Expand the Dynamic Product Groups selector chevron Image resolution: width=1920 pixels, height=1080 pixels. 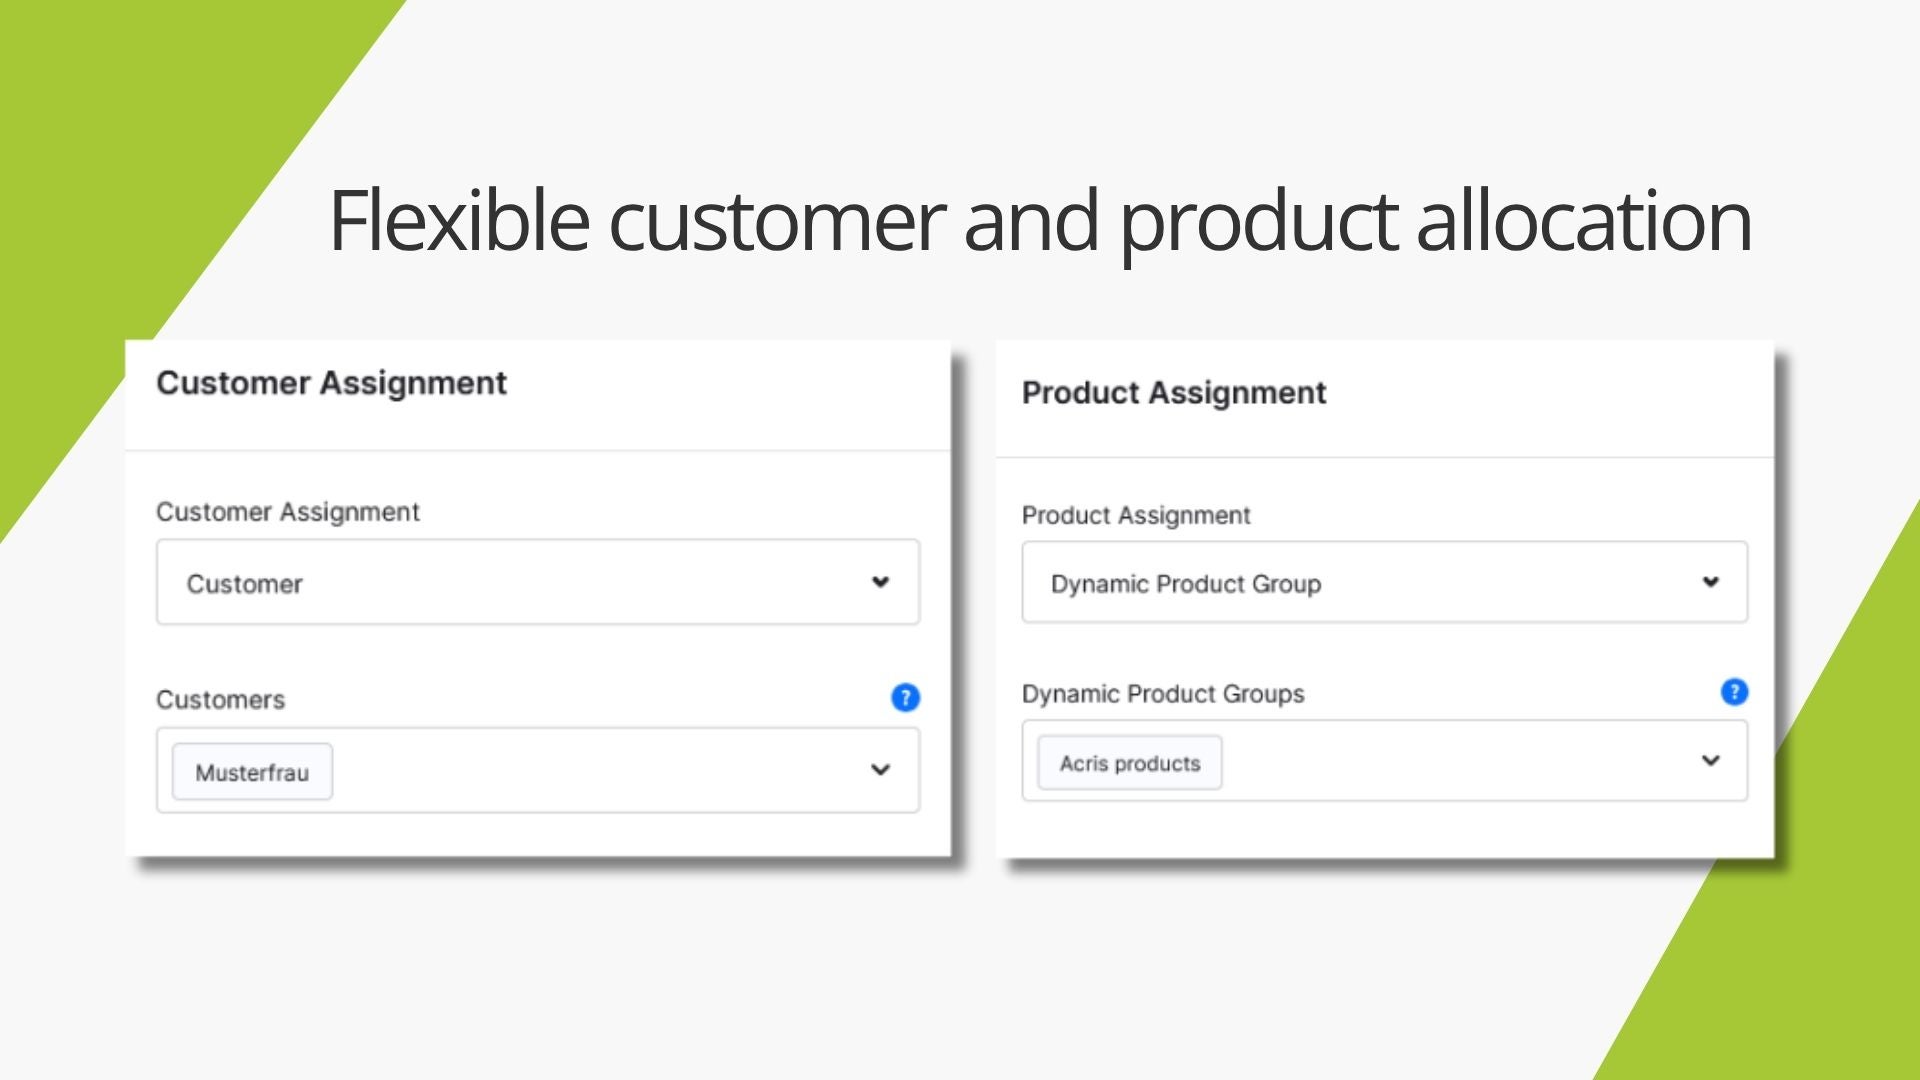pos(1711,761)
